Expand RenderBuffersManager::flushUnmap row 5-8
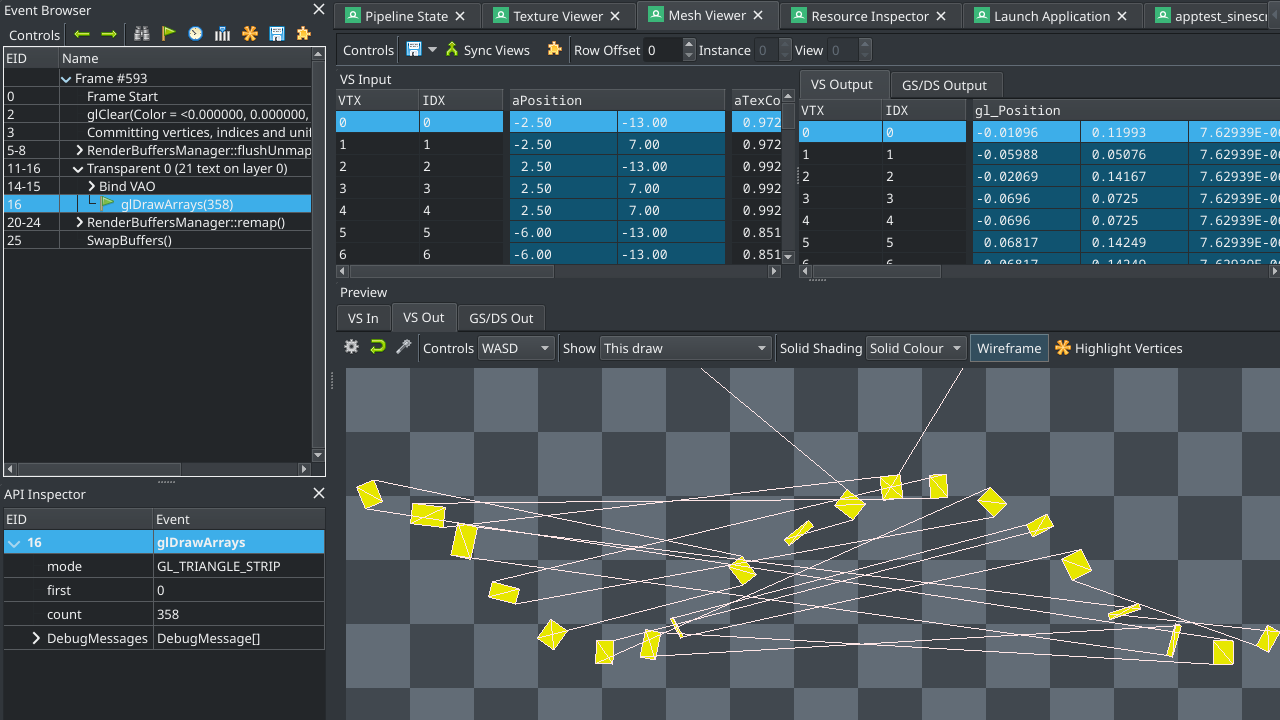 pos(80,151)
